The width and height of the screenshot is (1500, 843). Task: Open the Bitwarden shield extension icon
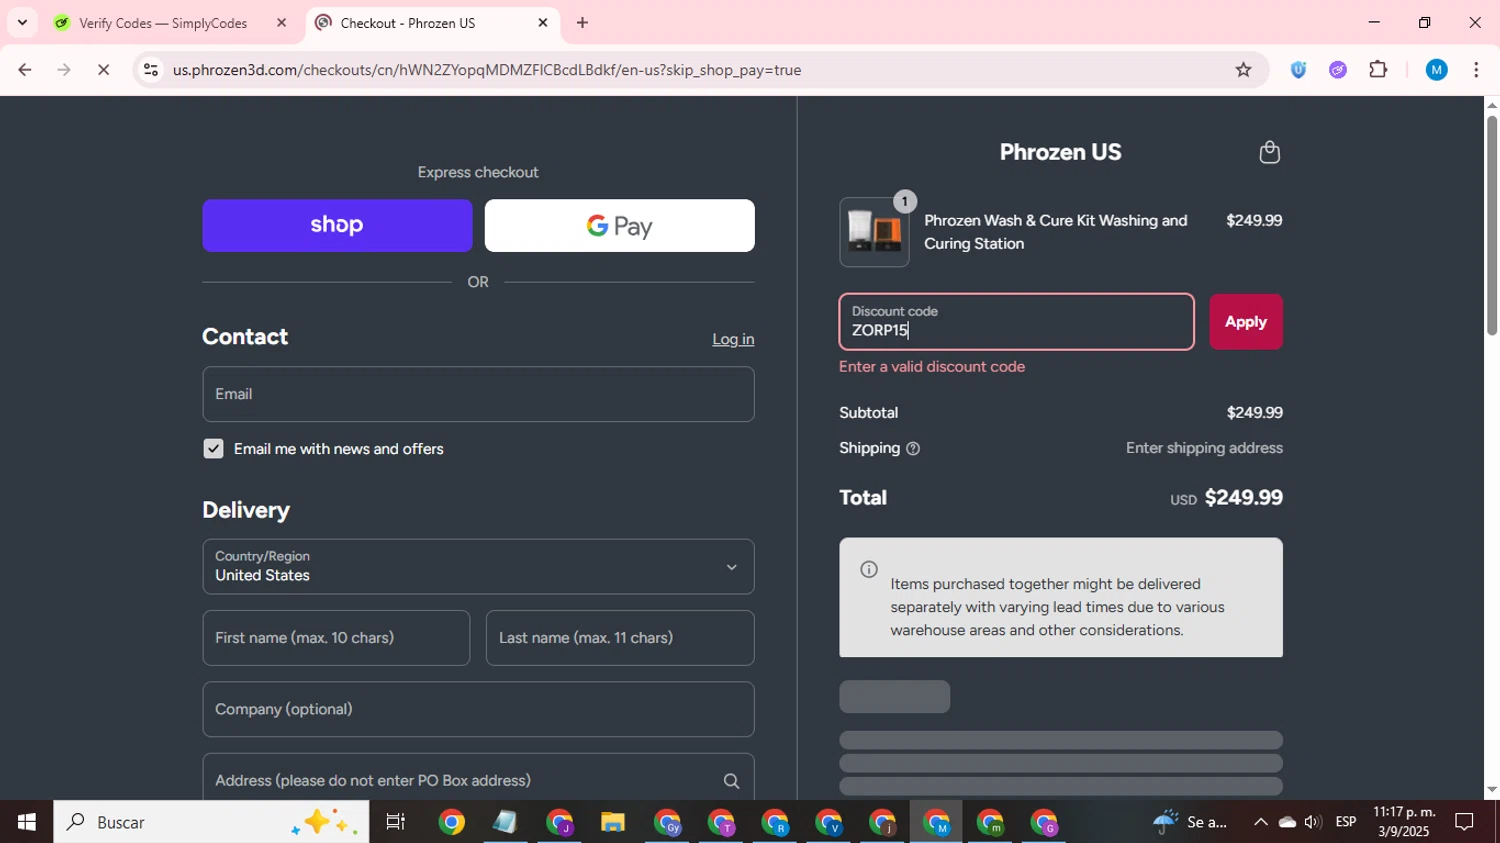point(1298,70)
